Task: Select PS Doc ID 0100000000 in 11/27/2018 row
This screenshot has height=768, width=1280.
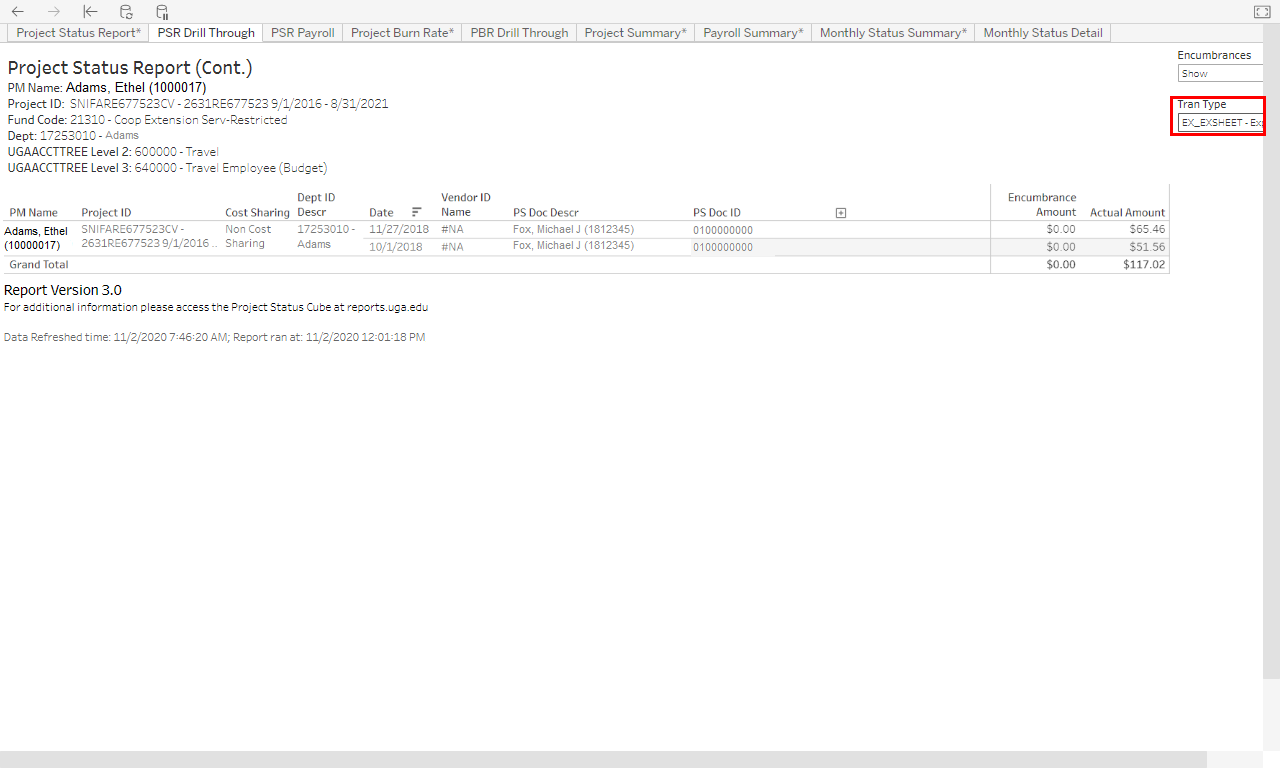Action: (x=723, y=230)
